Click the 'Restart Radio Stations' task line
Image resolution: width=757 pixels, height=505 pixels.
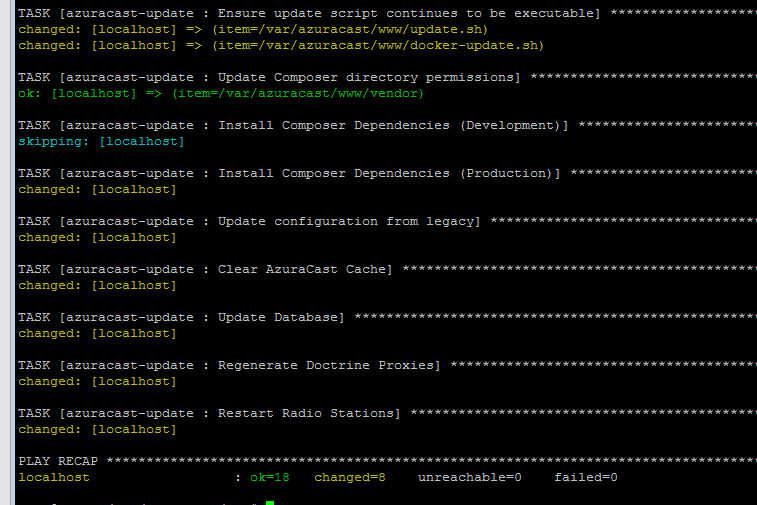coord(387,413)
